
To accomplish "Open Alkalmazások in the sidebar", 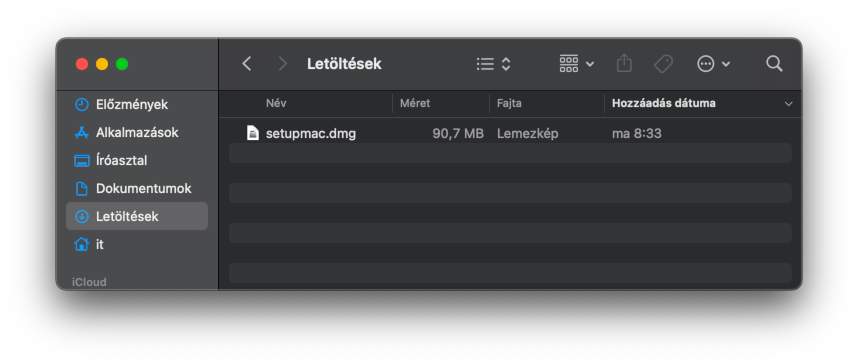I will (x=137, y=132).
